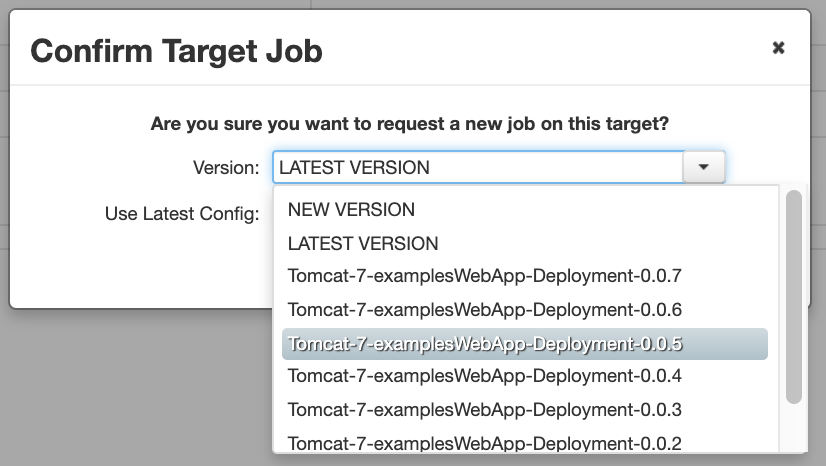Image resolution: width=826 pixels, height=466 pixels.
Task: Select NEW VERSION from the list
Action: pos(525,210)
